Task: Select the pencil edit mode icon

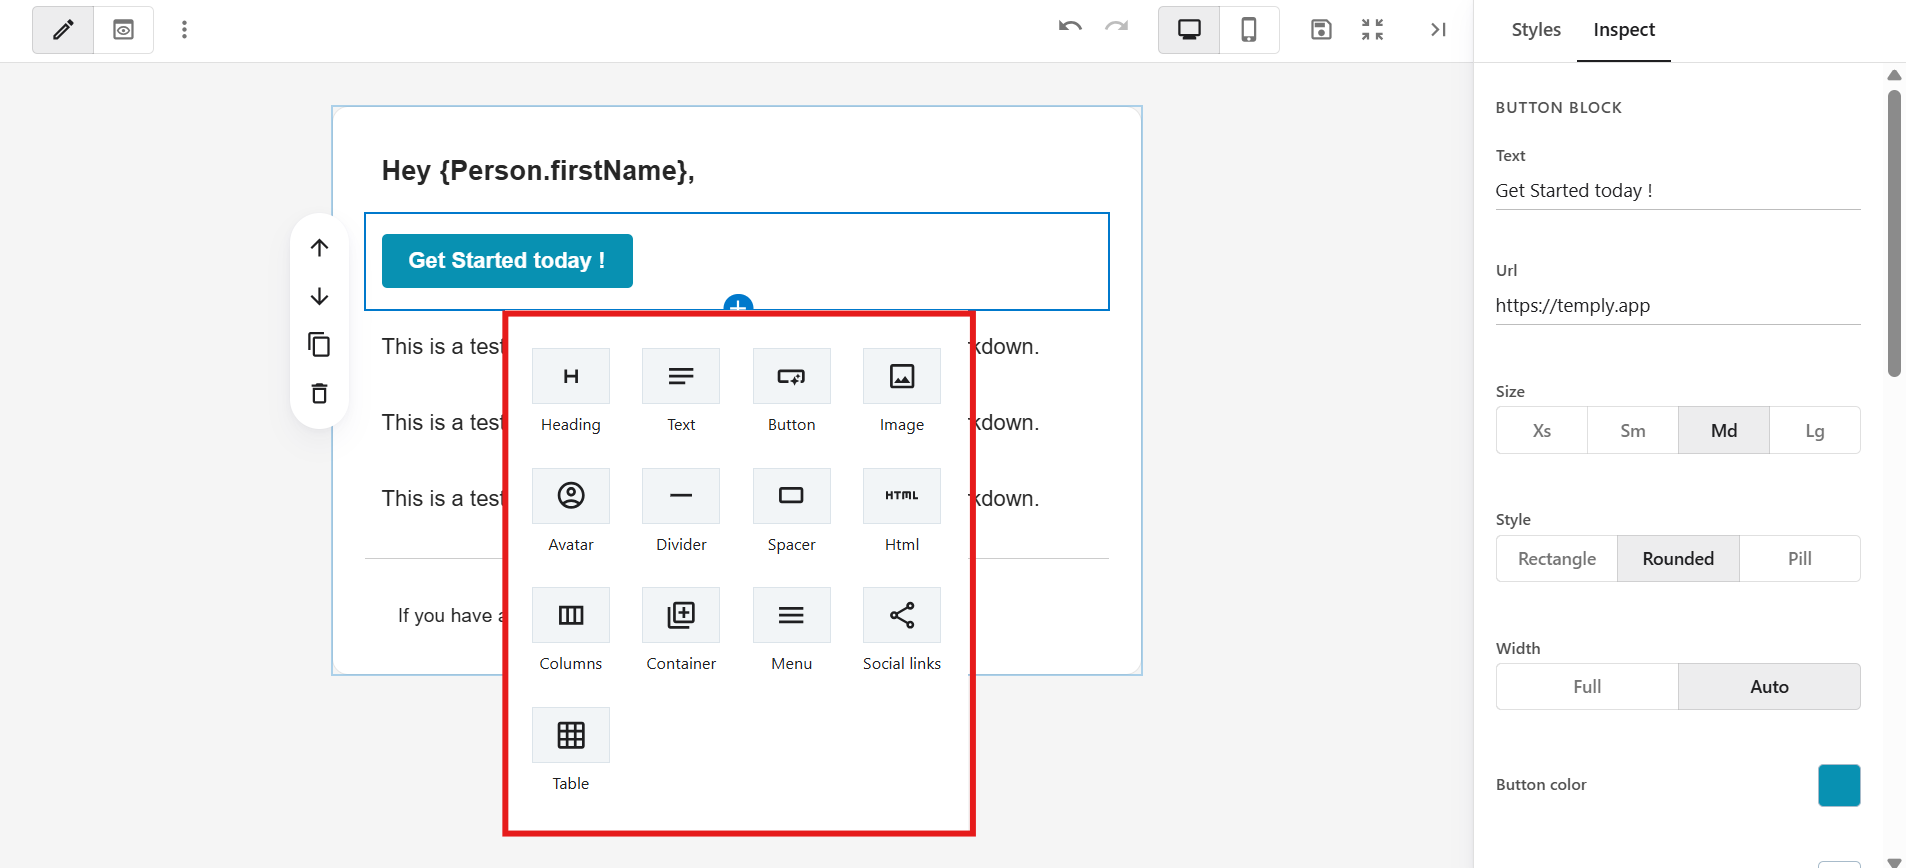Action: tap(63, 30)
